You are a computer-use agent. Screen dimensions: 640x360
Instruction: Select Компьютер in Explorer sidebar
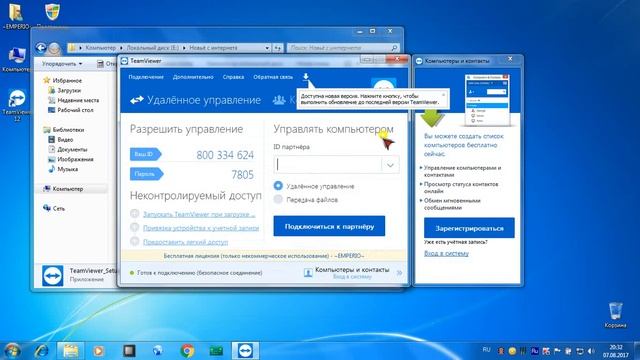(x=67, y=189)
